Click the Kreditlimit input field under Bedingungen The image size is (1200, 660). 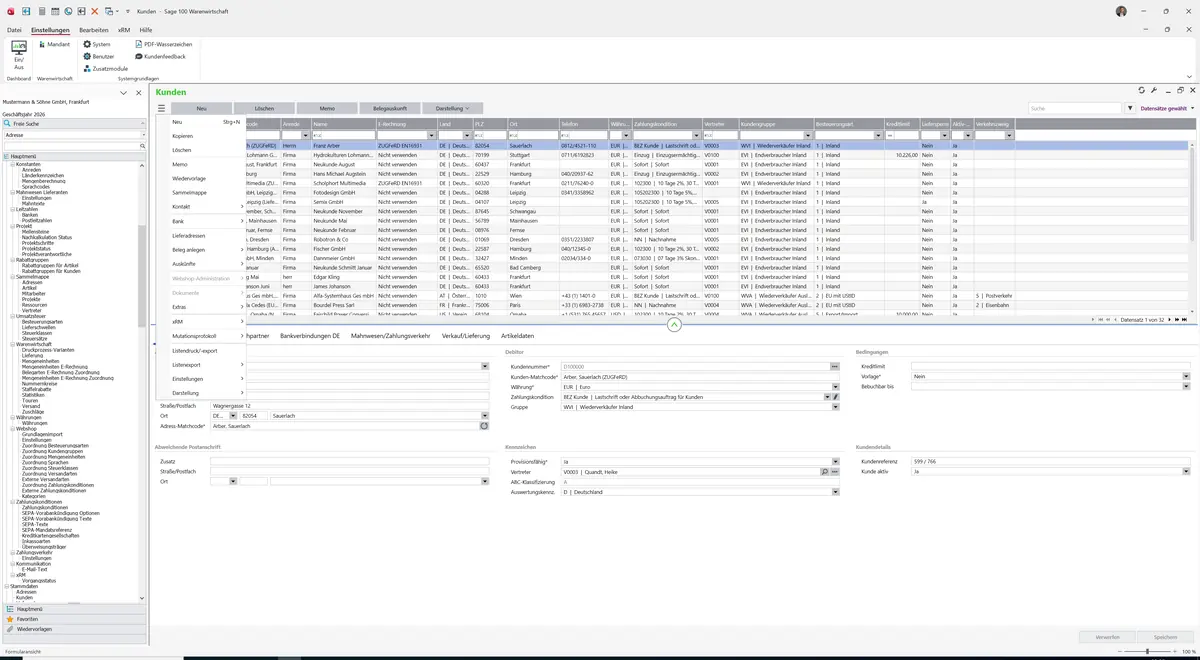click(x=1051, y=366)
